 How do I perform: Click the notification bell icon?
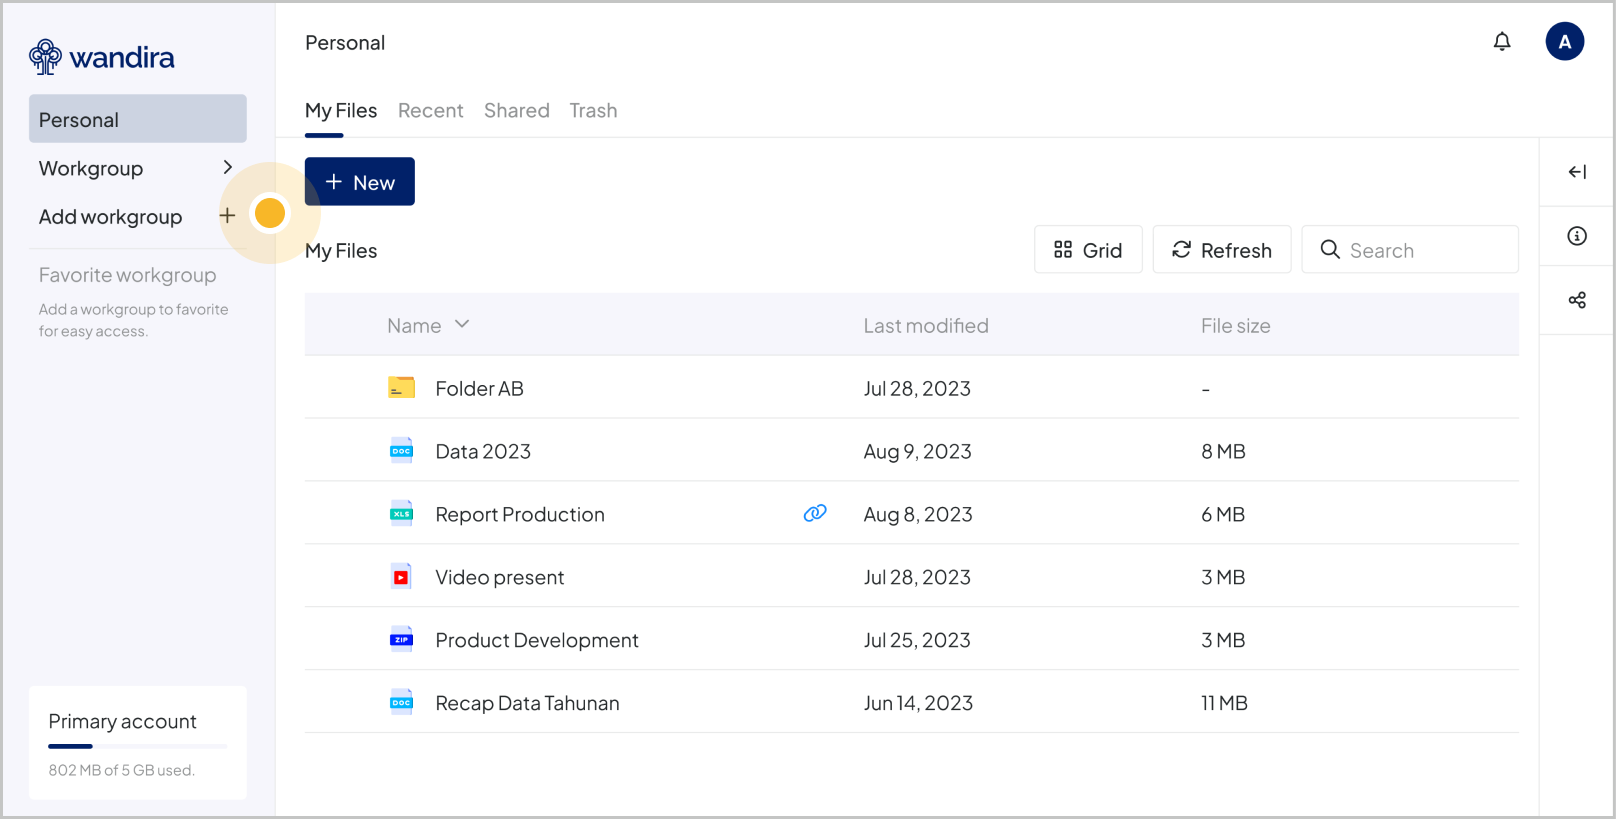click(1502, 42)
